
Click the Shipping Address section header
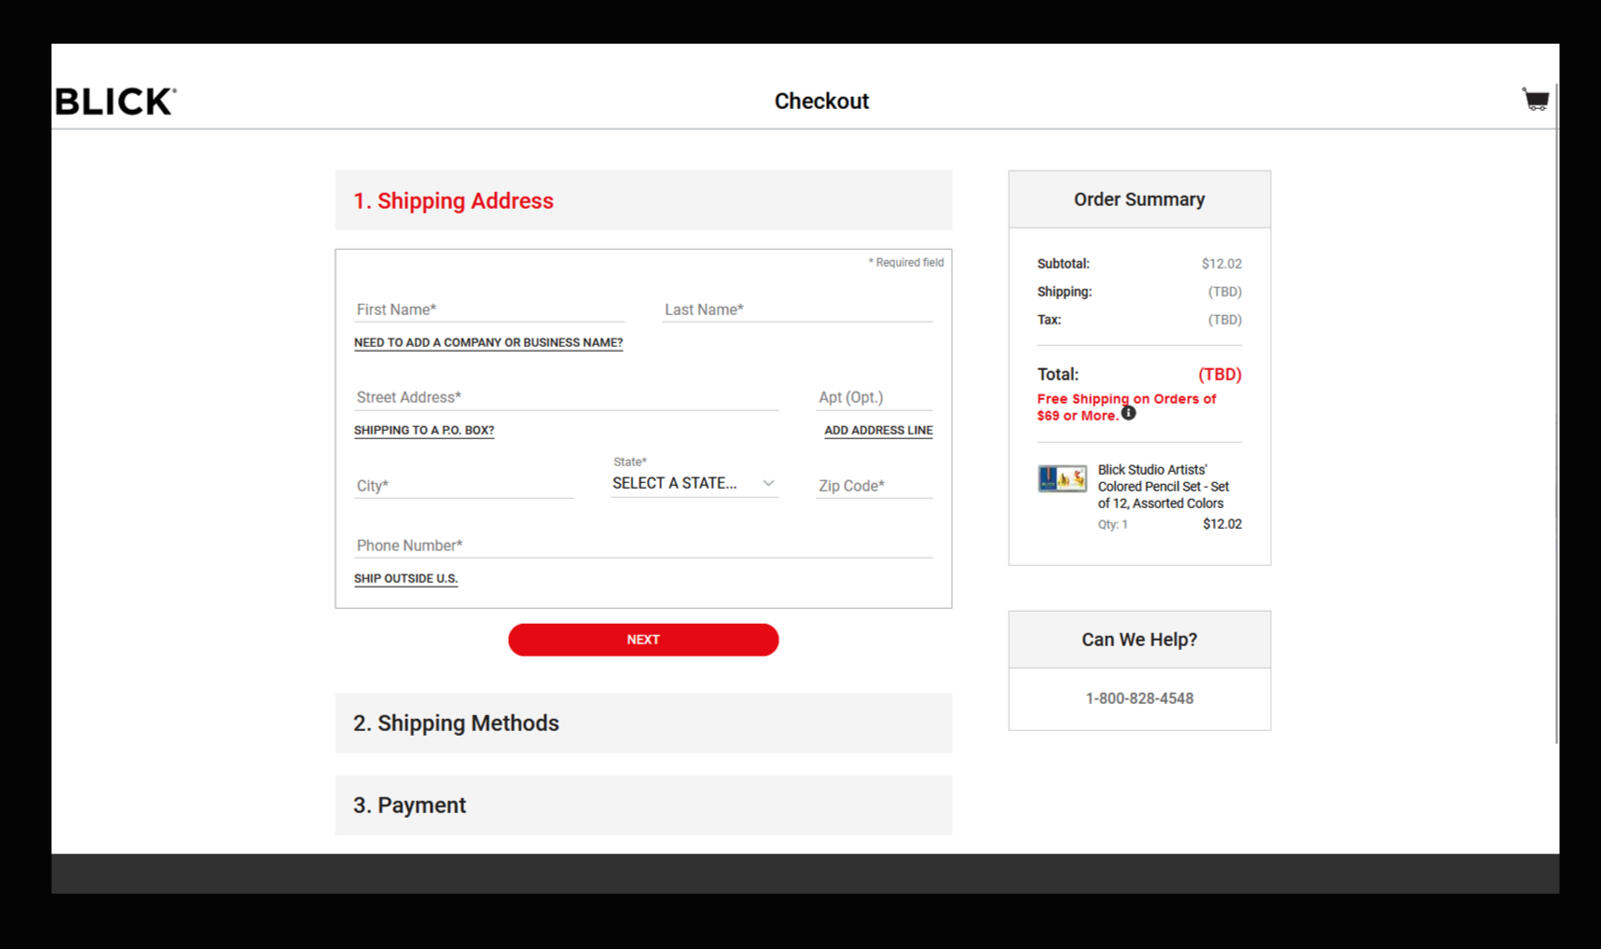pos(643,201)
